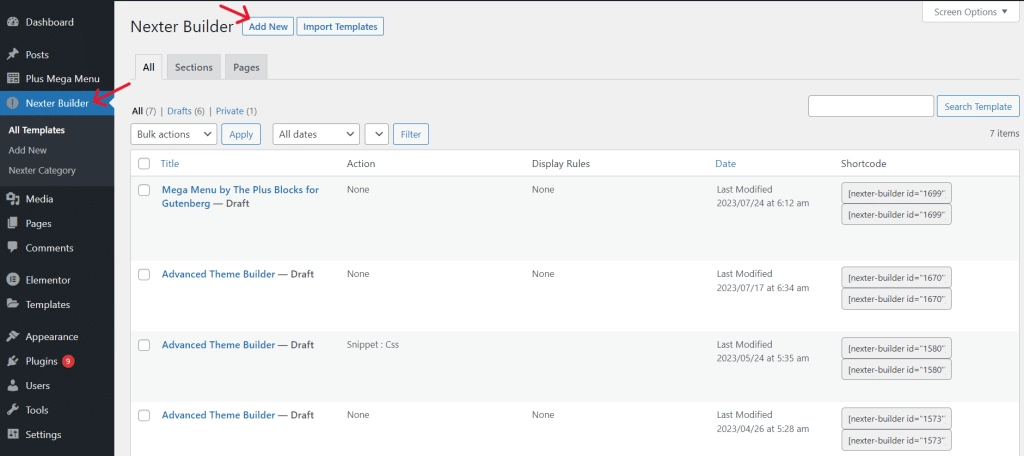Switch to the Sections tab

(x=193, y=68)
